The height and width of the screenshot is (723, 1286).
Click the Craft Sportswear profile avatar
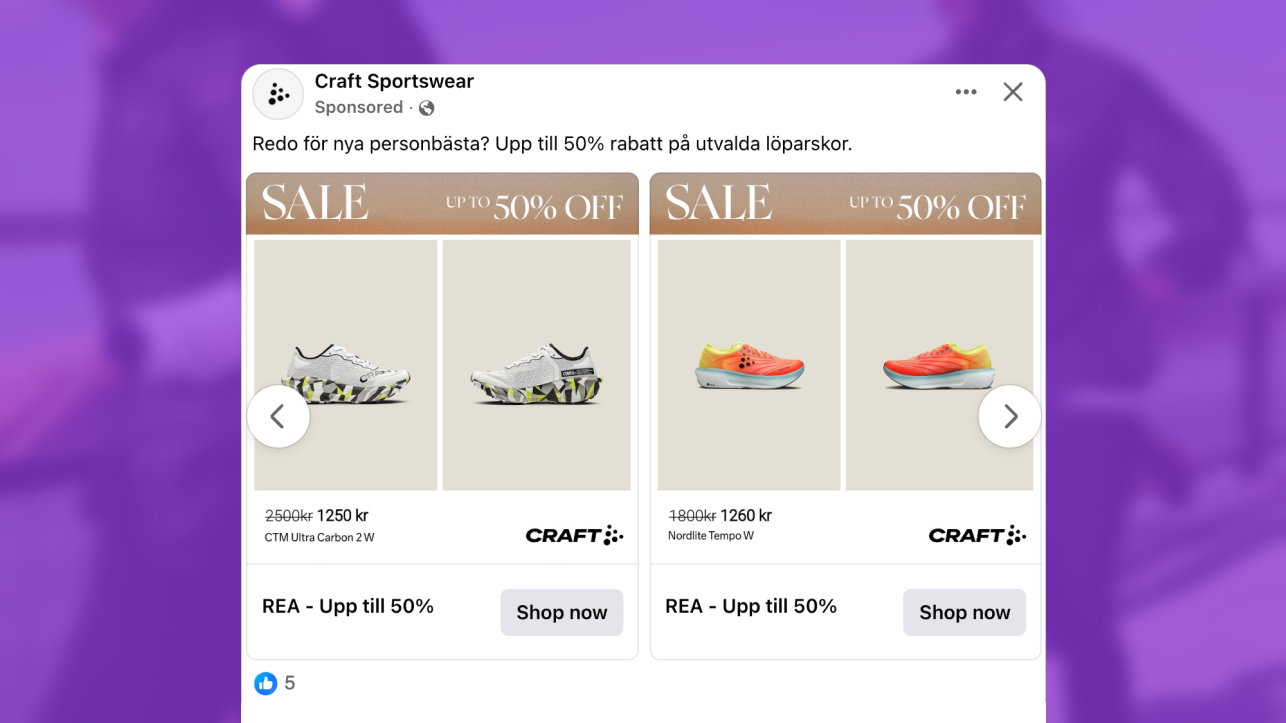point(278,94)
